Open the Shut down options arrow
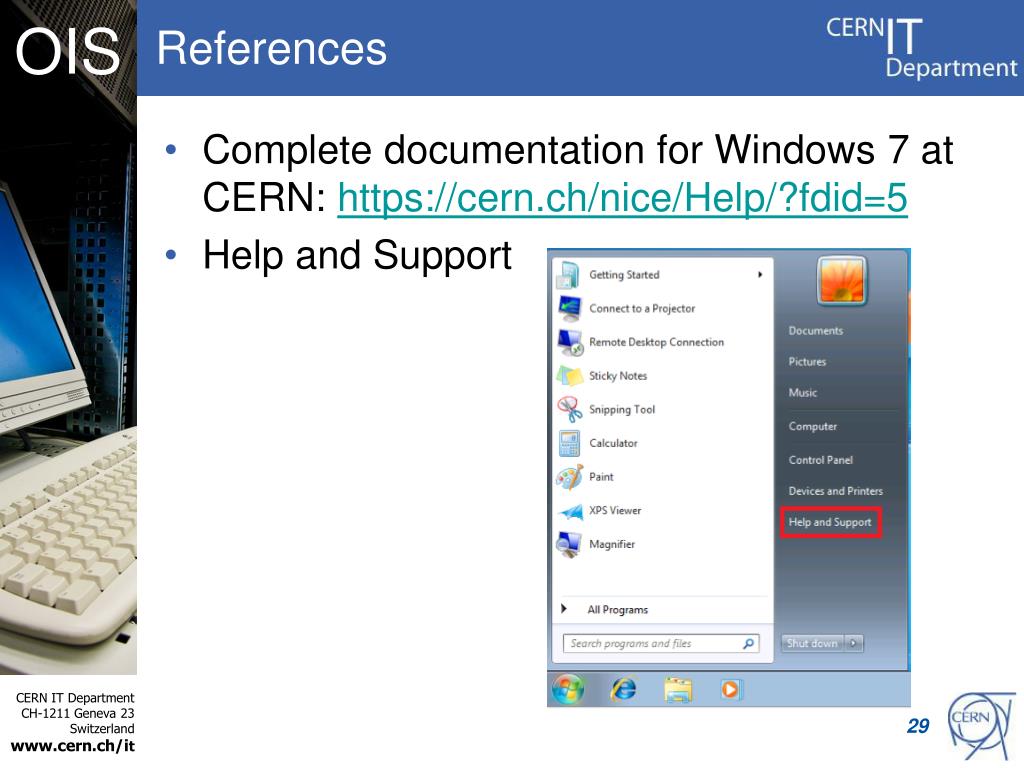 [x=854, y=643]
